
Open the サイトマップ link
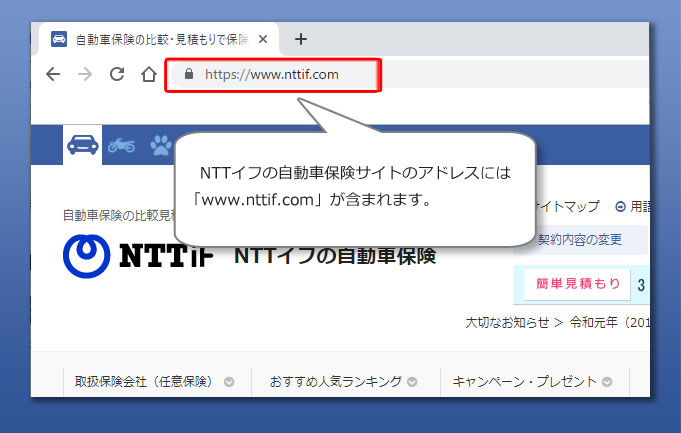pyautogui.click(x=567, y=206)
